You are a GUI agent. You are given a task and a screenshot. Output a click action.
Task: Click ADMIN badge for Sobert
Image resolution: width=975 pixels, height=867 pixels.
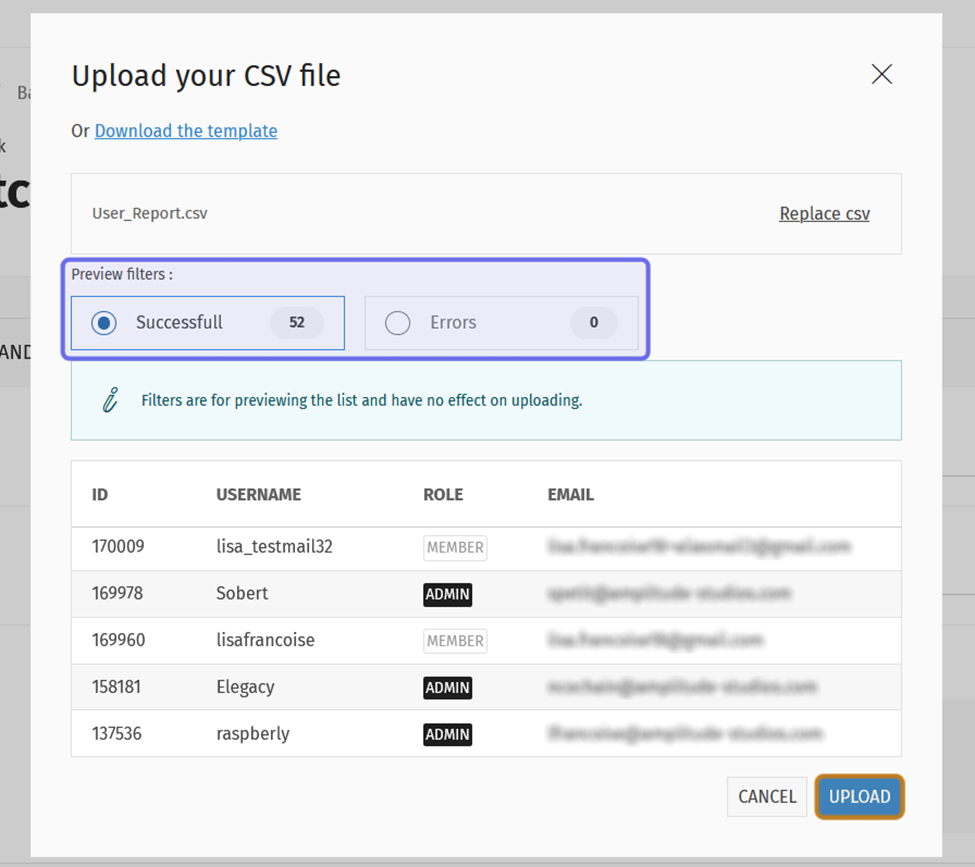(448, 595)
